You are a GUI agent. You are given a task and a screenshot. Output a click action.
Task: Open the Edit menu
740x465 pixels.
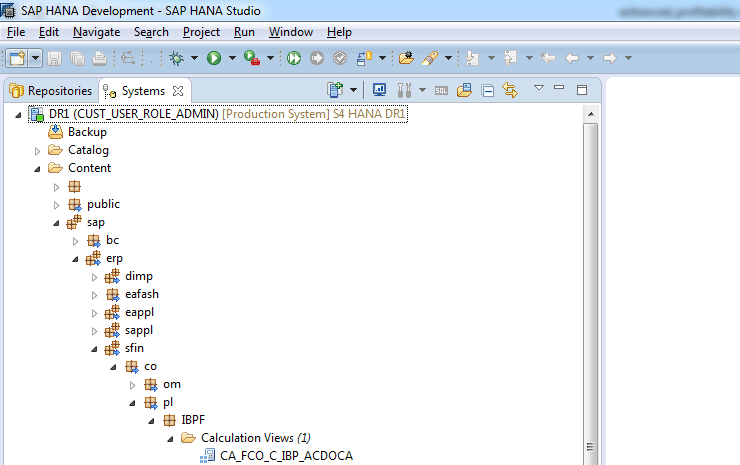coord(49,32)
